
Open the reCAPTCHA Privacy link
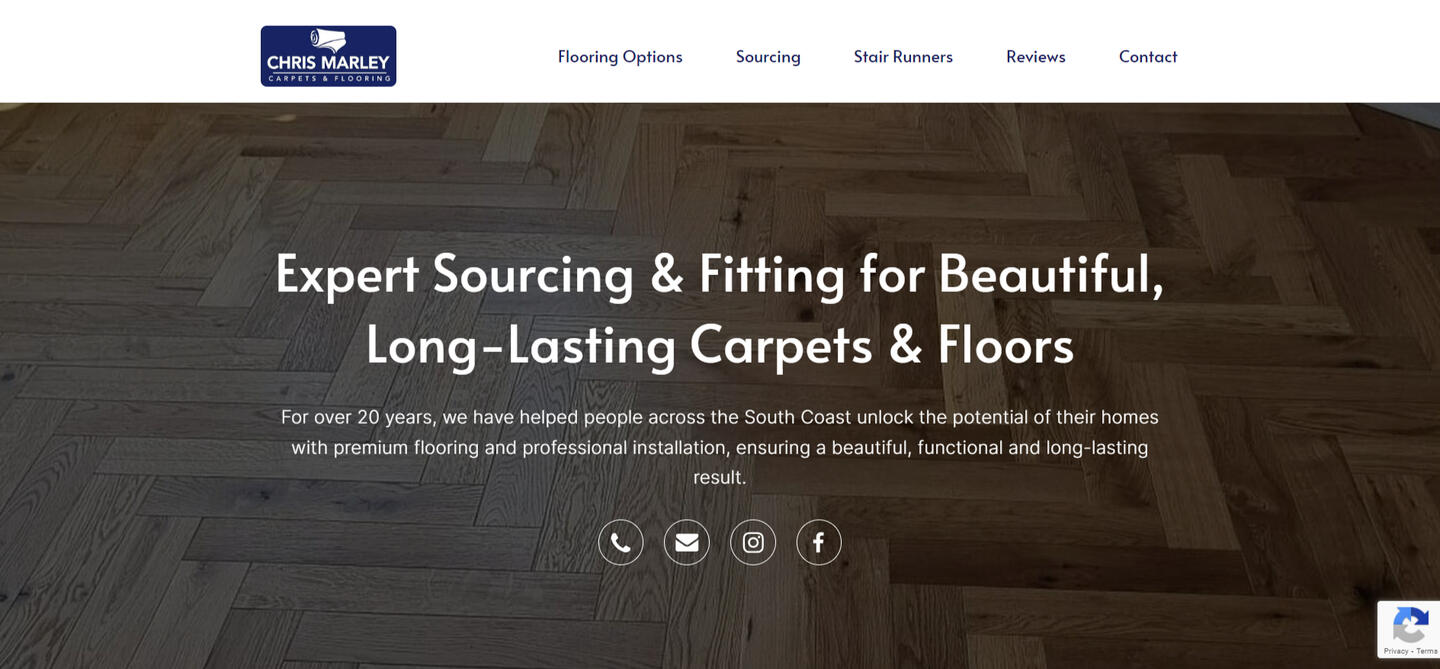tap(1396, 651)
